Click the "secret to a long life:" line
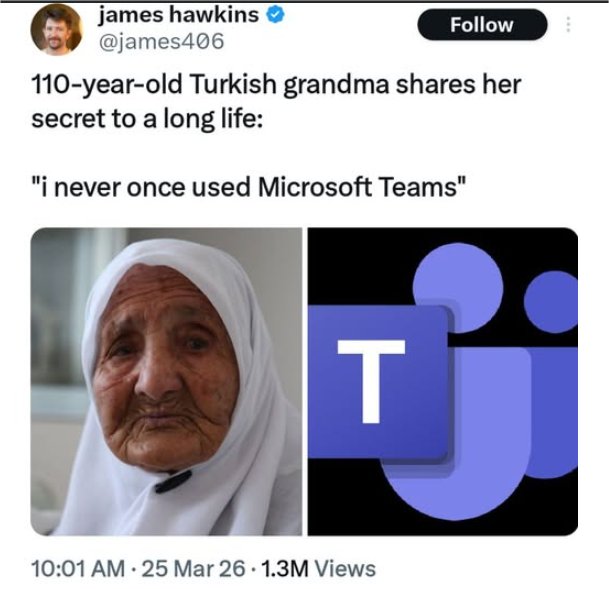609x589 pixels. coord(147,118)
